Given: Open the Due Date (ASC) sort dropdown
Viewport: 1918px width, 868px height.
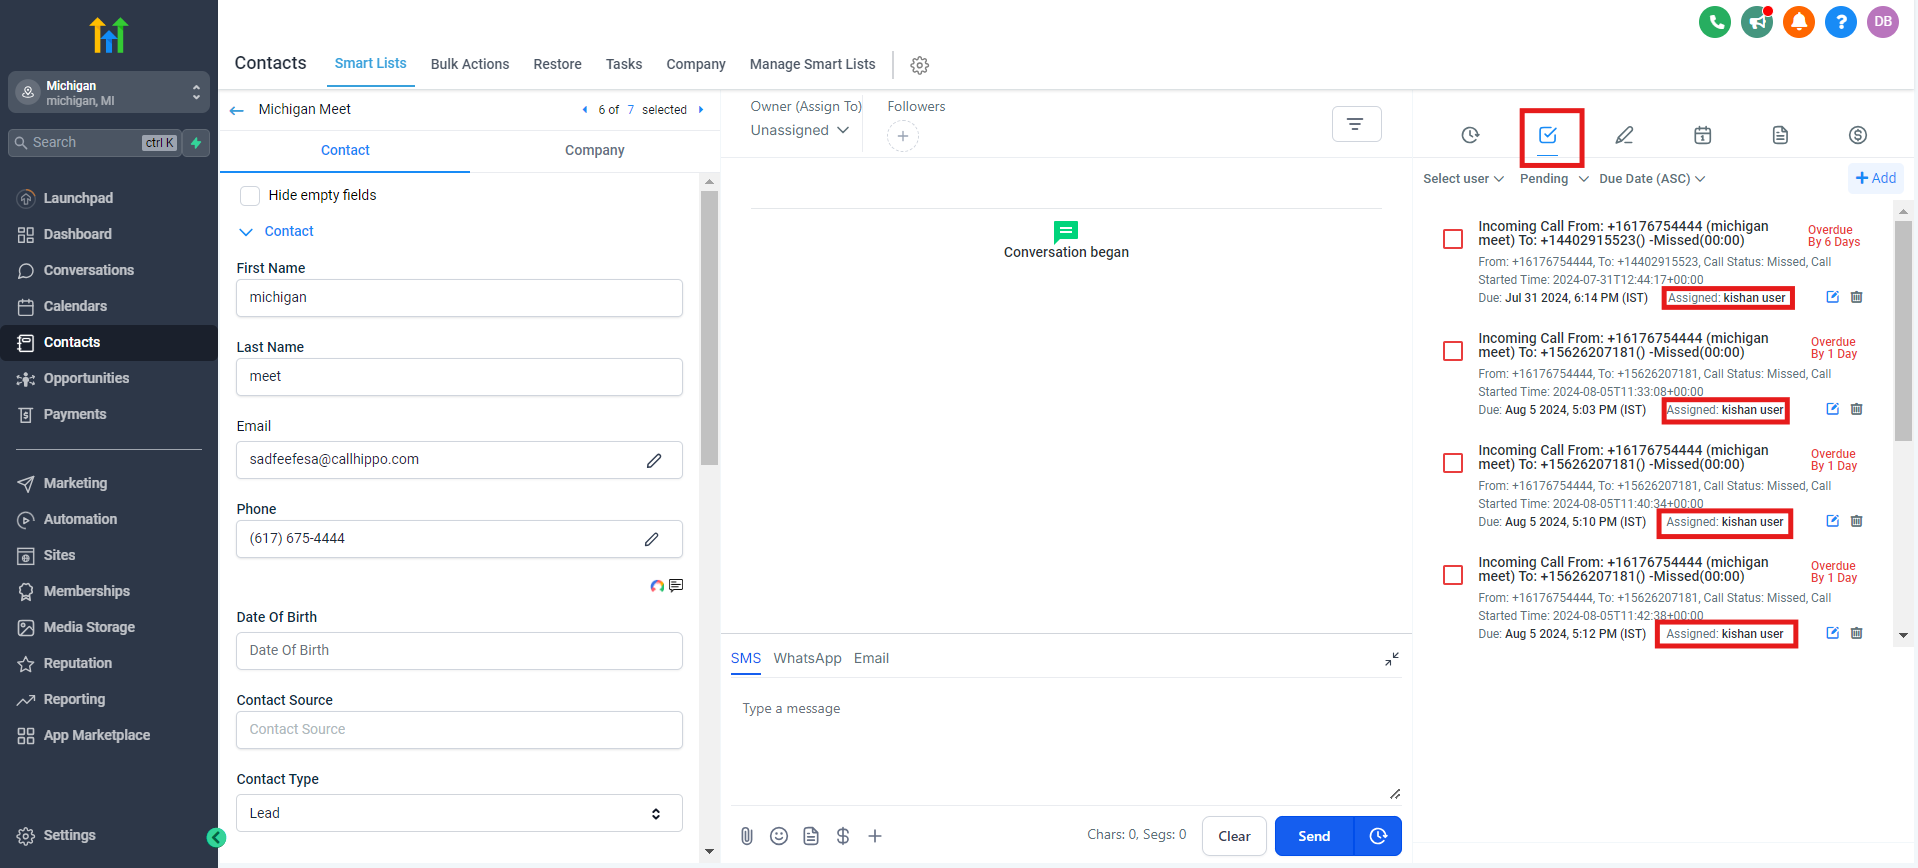Looking at the screenshot, I should tap(1652, 179).
